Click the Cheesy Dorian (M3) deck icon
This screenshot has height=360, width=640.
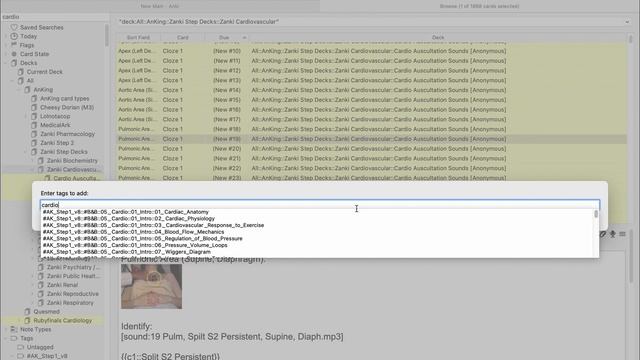coord(34,107)
